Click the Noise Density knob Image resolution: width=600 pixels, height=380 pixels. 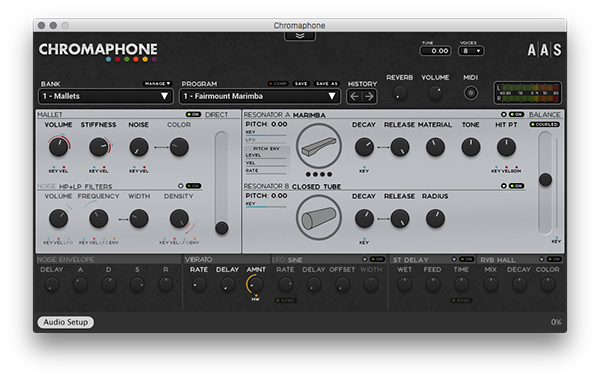coord(179,219)
